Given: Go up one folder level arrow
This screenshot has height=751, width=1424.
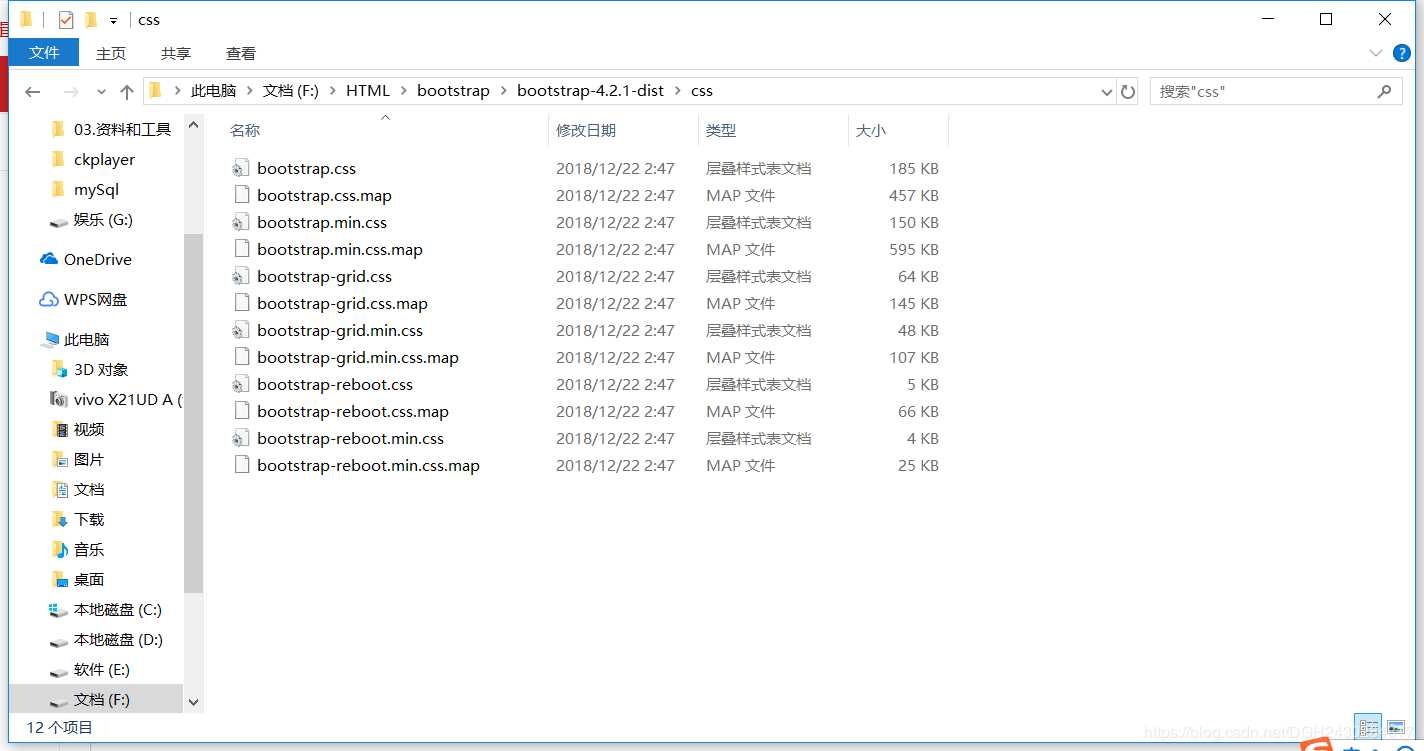Looking at the screenshot, I should [127, 91].
